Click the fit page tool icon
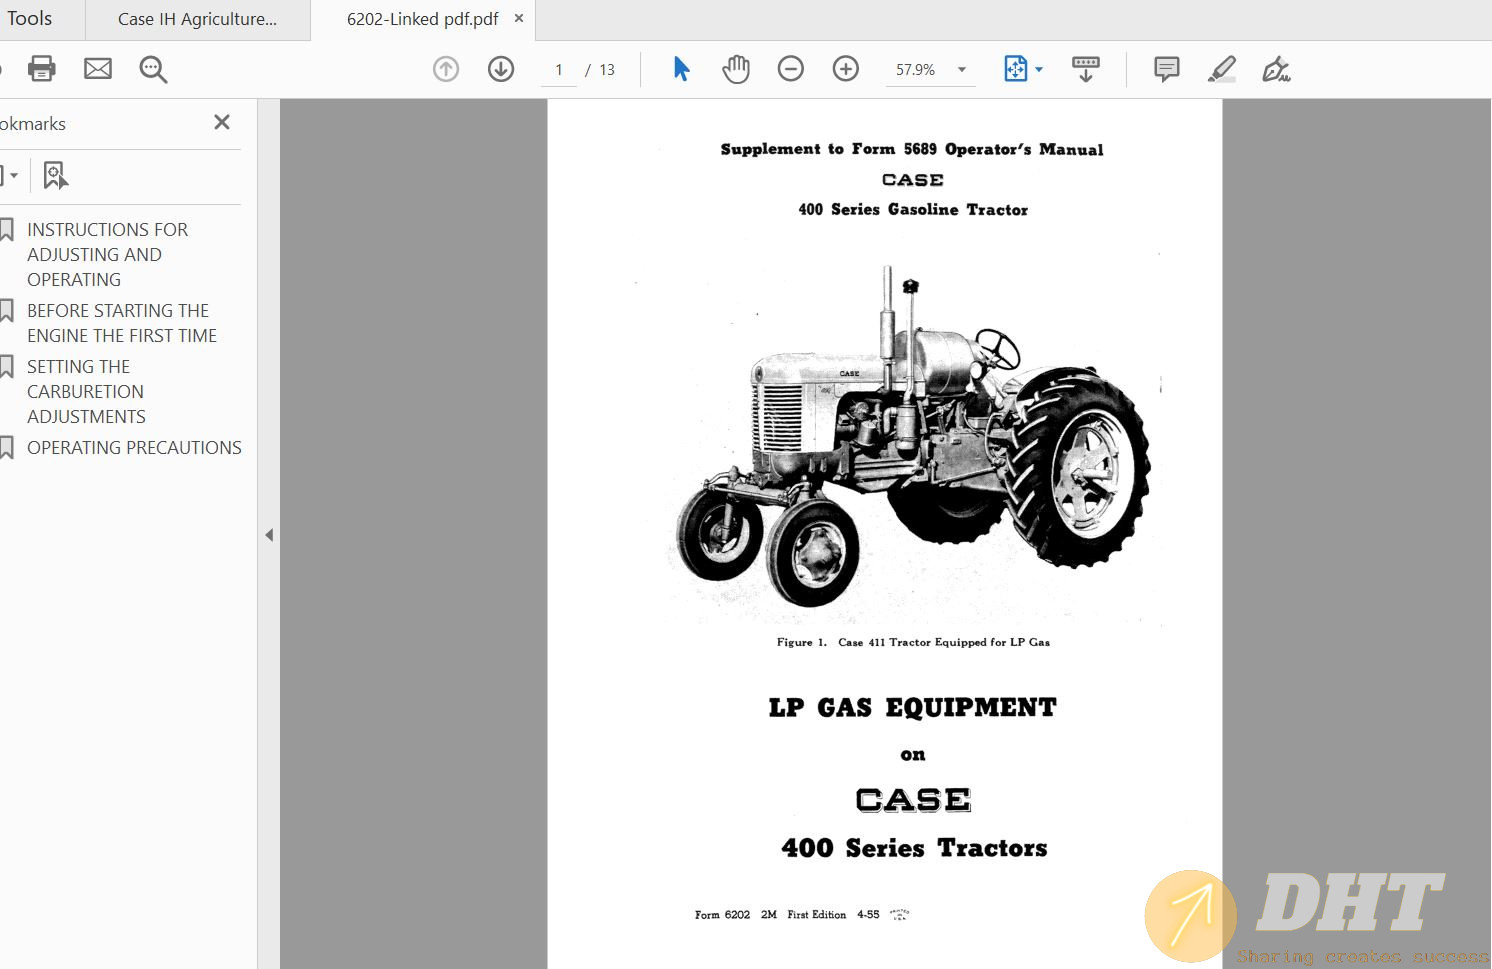The image size is (1492, 969). (x=1015, y=69)
